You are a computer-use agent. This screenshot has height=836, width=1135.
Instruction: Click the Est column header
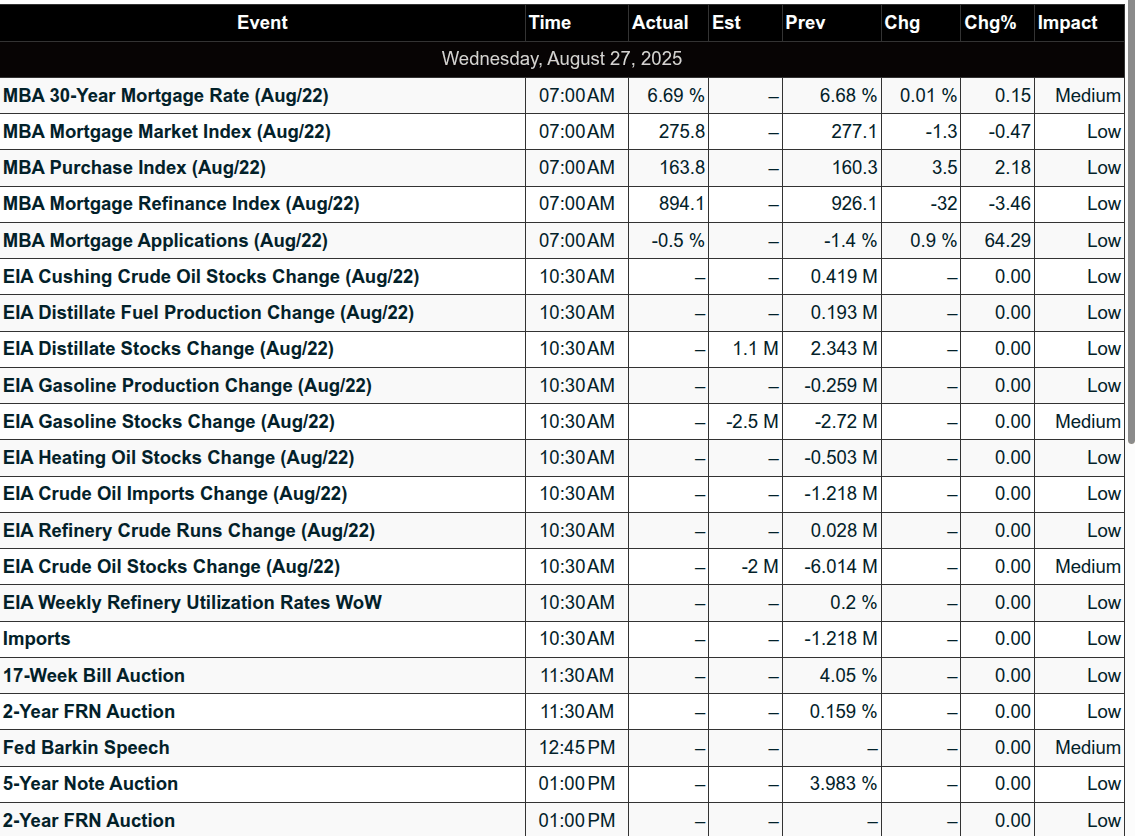coord(726,22)
